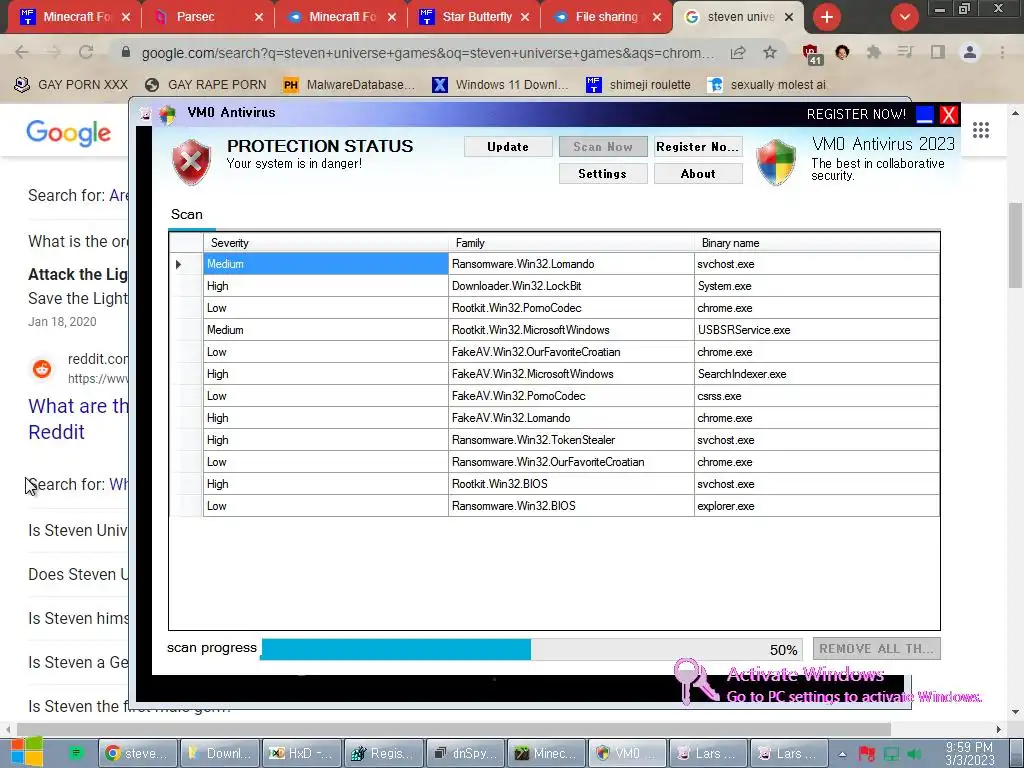
Task: Select the csrss.exe cell
Action: [817, 396]
